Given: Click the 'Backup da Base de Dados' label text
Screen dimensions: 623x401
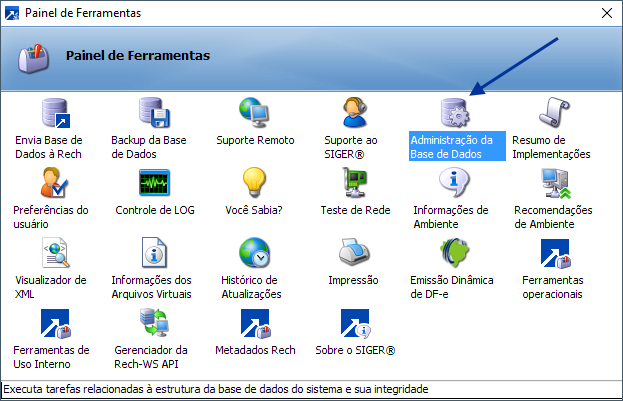Looking at the screenshot, I should [149, 147].
